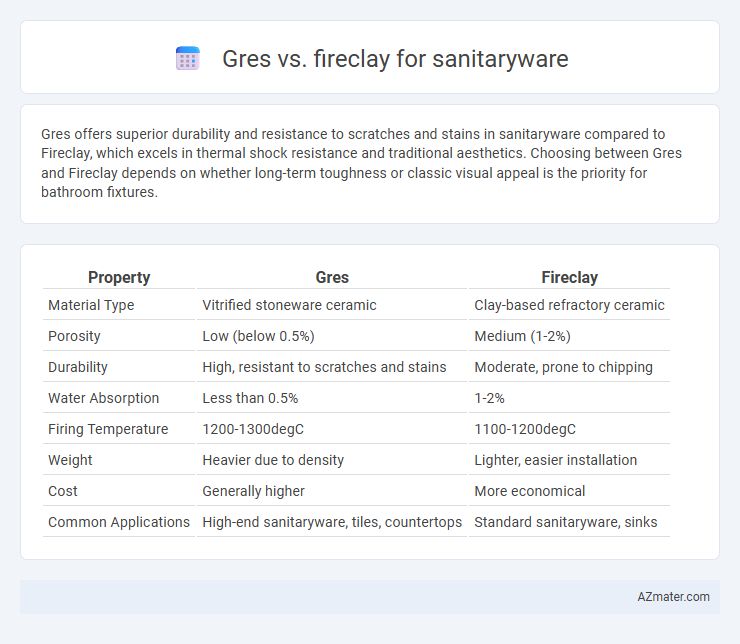The image size is (740, 644).
Task: Click the '1200-1300degC' cell
Action: 253,429
